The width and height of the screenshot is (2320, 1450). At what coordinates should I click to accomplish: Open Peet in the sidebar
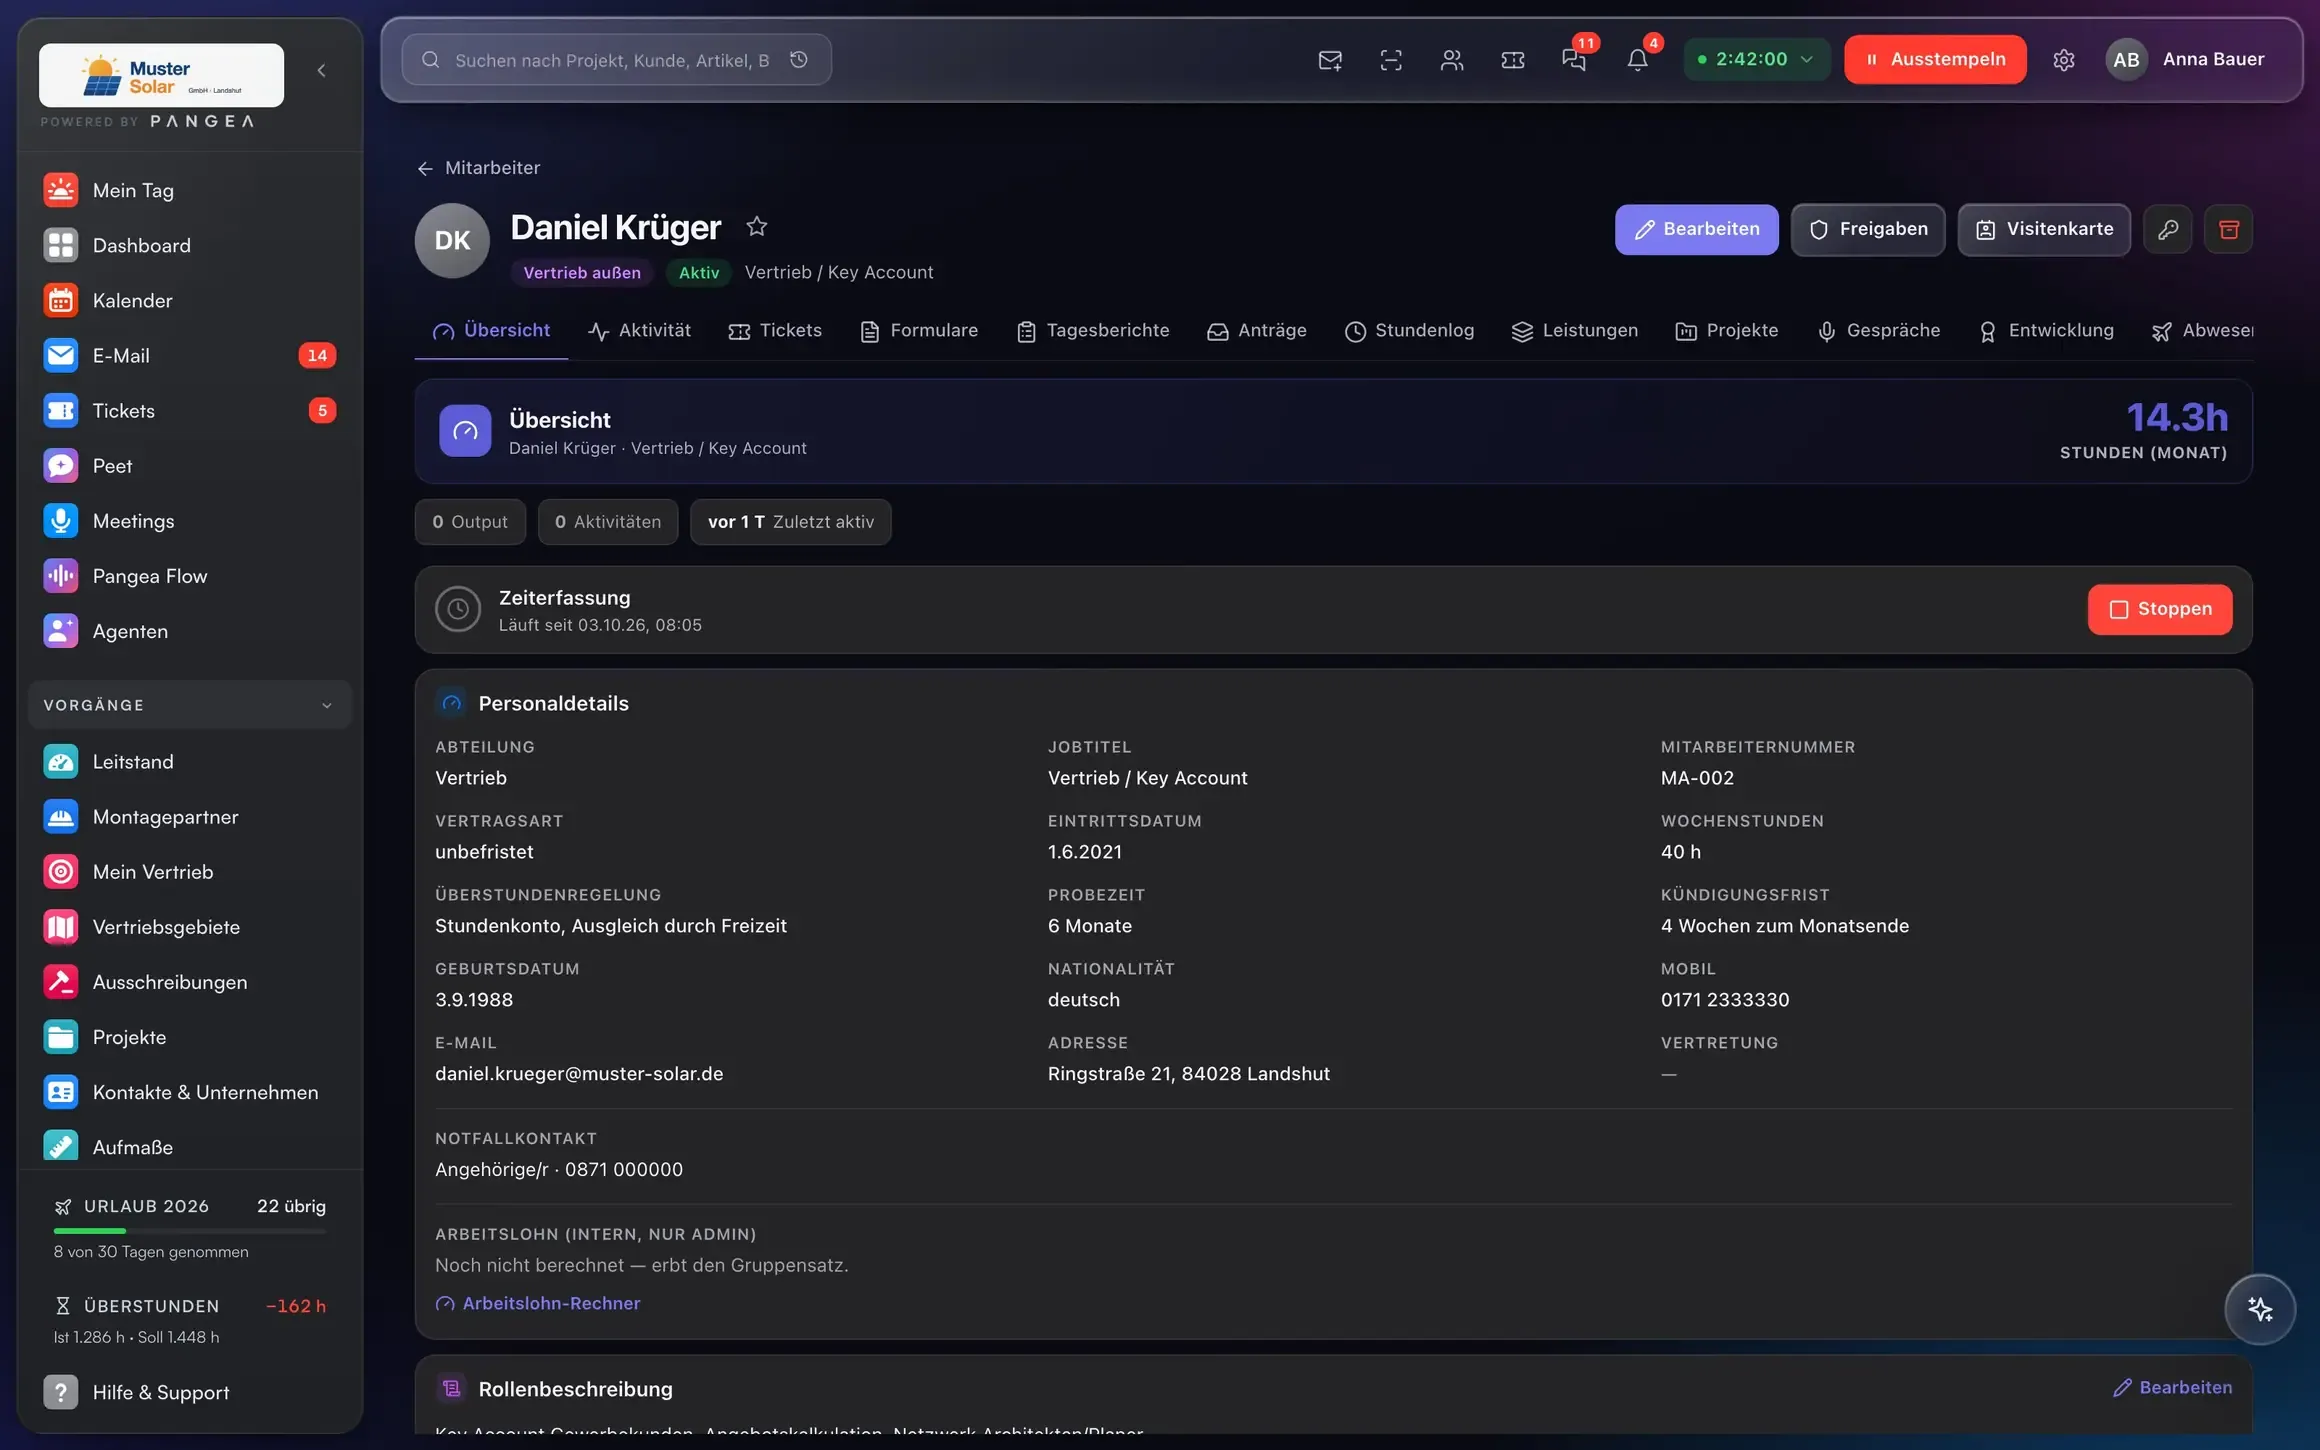point(190,466)
